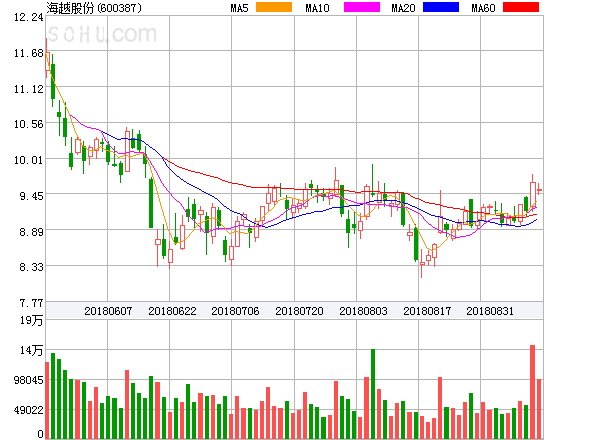The height and width of the screenshot is (440, 600).
Task: Click the red MA60 legend swatch
Action: 521,7
